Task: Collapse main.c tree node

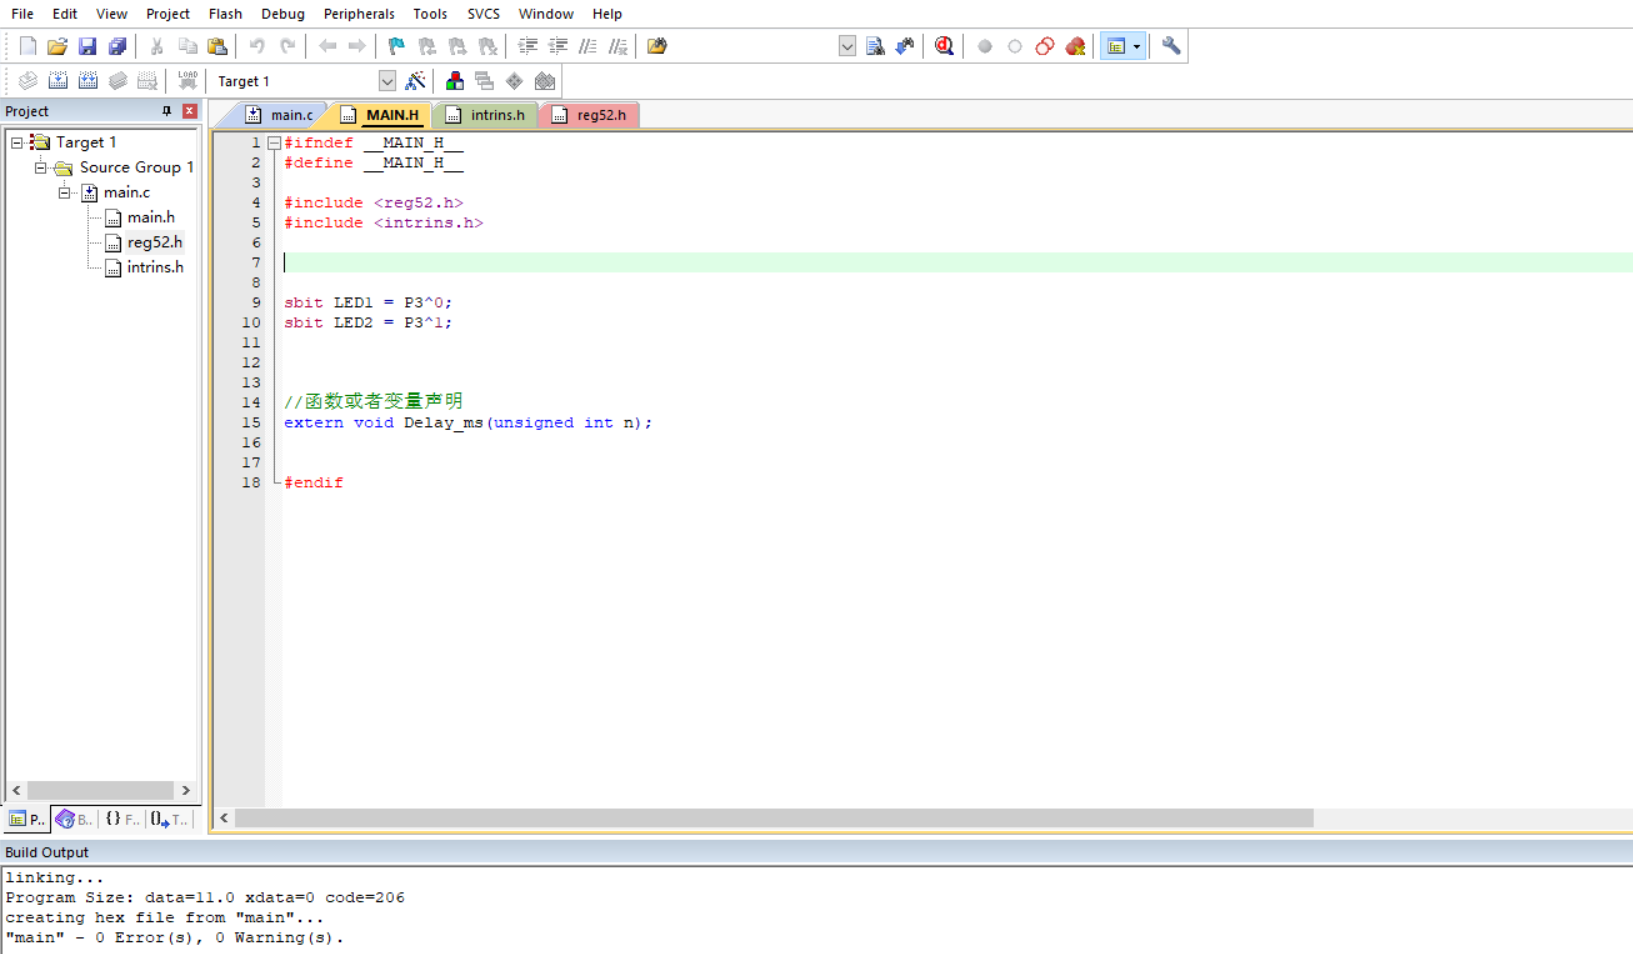Action: (64, 192)
